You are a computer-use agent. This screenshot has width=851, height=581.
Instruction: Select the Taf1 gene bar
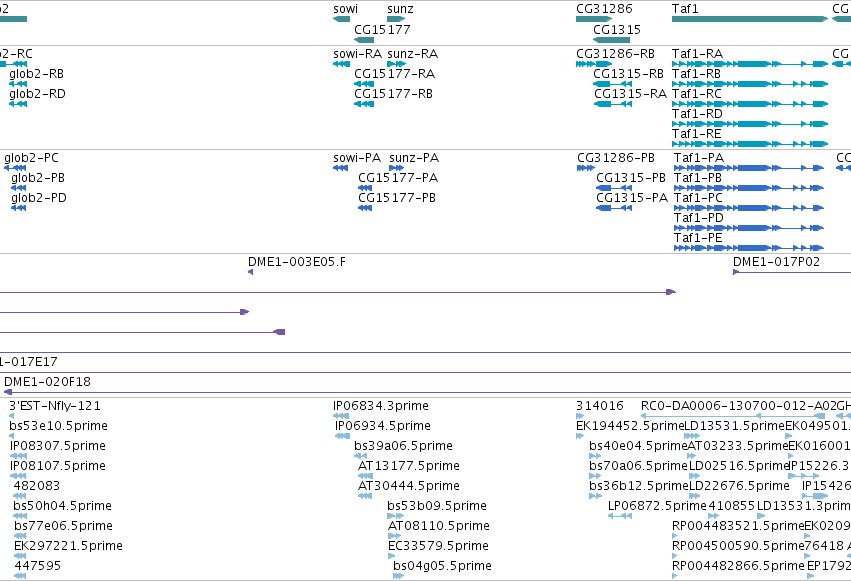[x=750, y=19]
